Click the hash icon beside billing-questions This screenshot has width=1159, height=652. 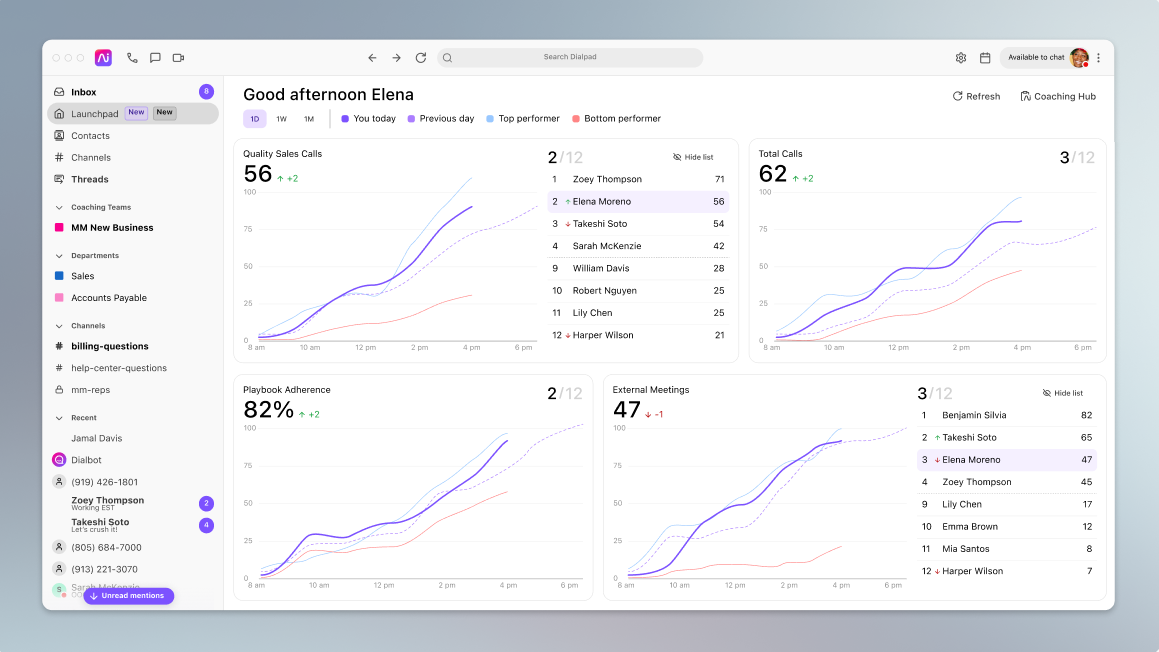[59, 346]
